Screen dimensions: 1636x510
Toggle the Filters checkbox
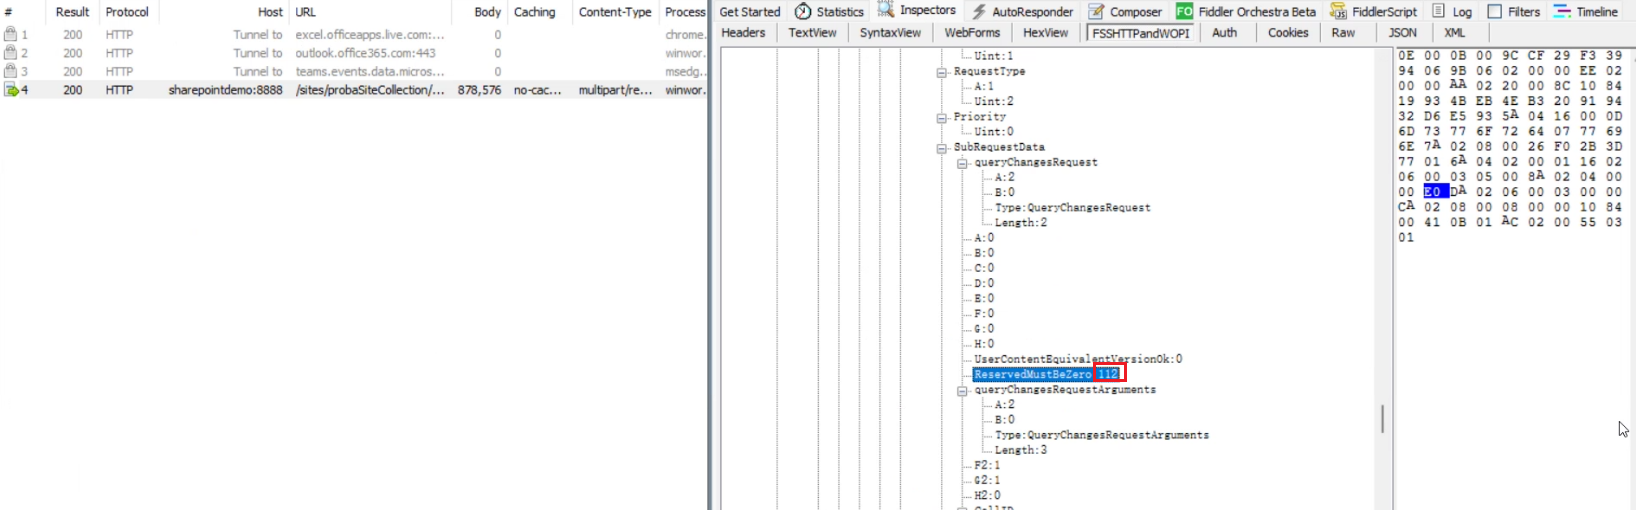click(1495, 11)
